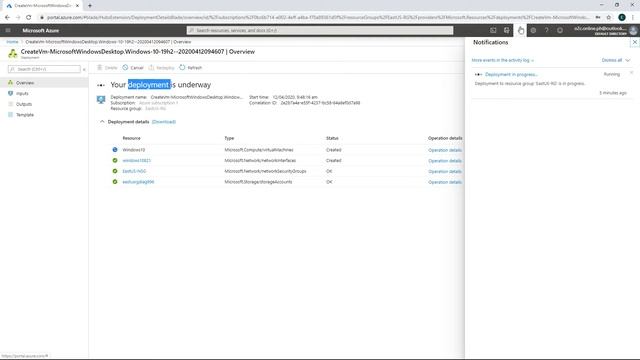
Task: Collapse the Deployment details section
Action: pos(102,122)
